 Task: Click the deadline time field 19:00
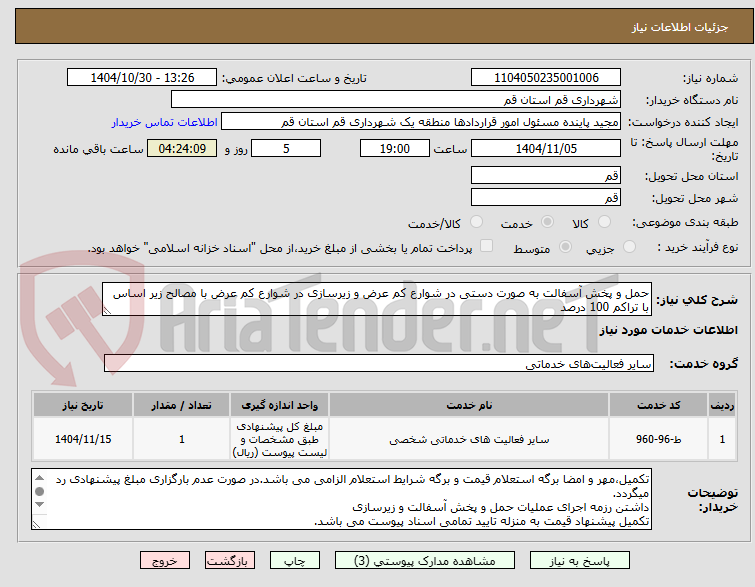click(395, 148)
